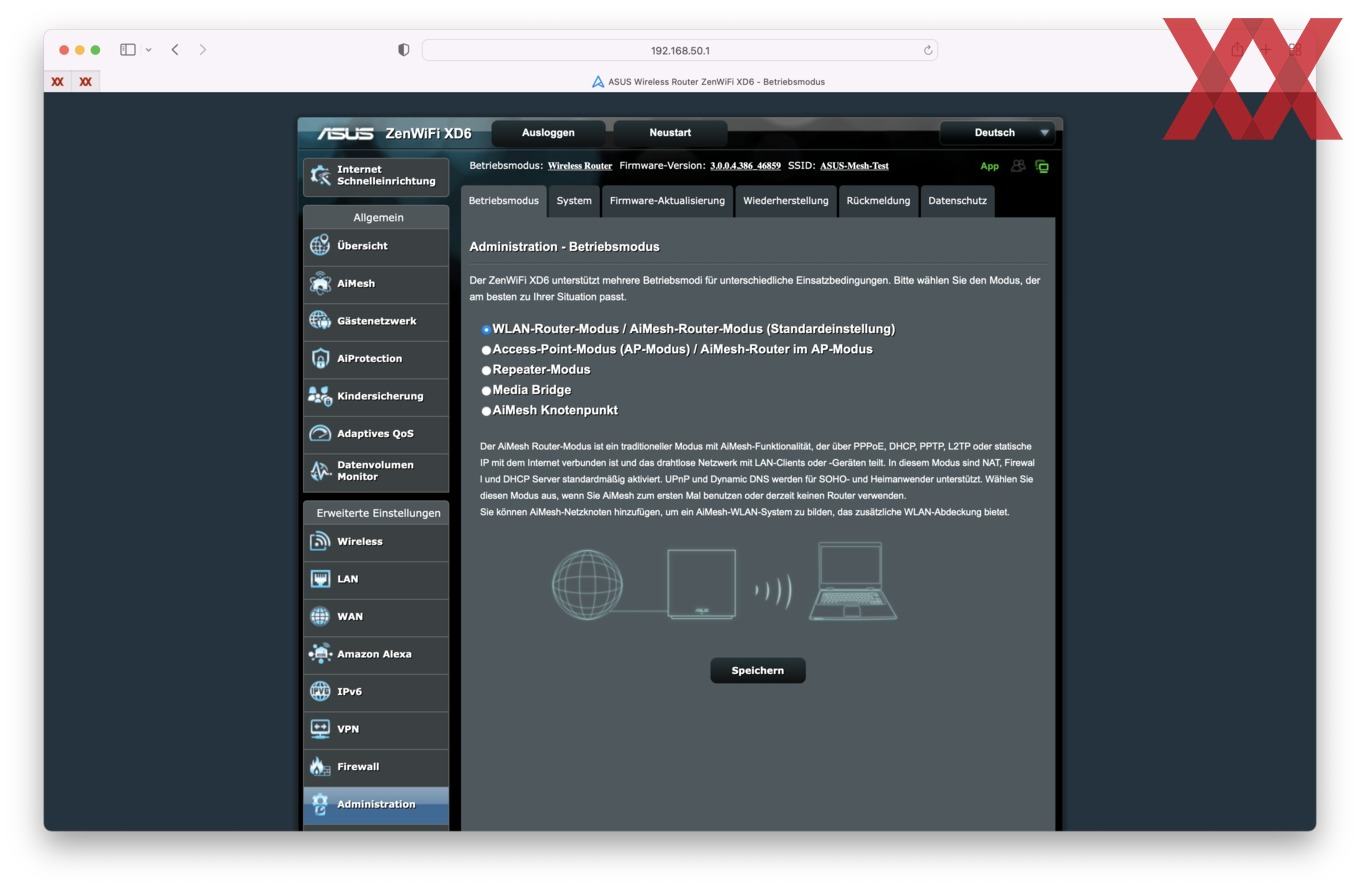Select WLAN-Router-Modus radio option
The width and height of the screenshot is (1360, 889).
click(487, 329)
